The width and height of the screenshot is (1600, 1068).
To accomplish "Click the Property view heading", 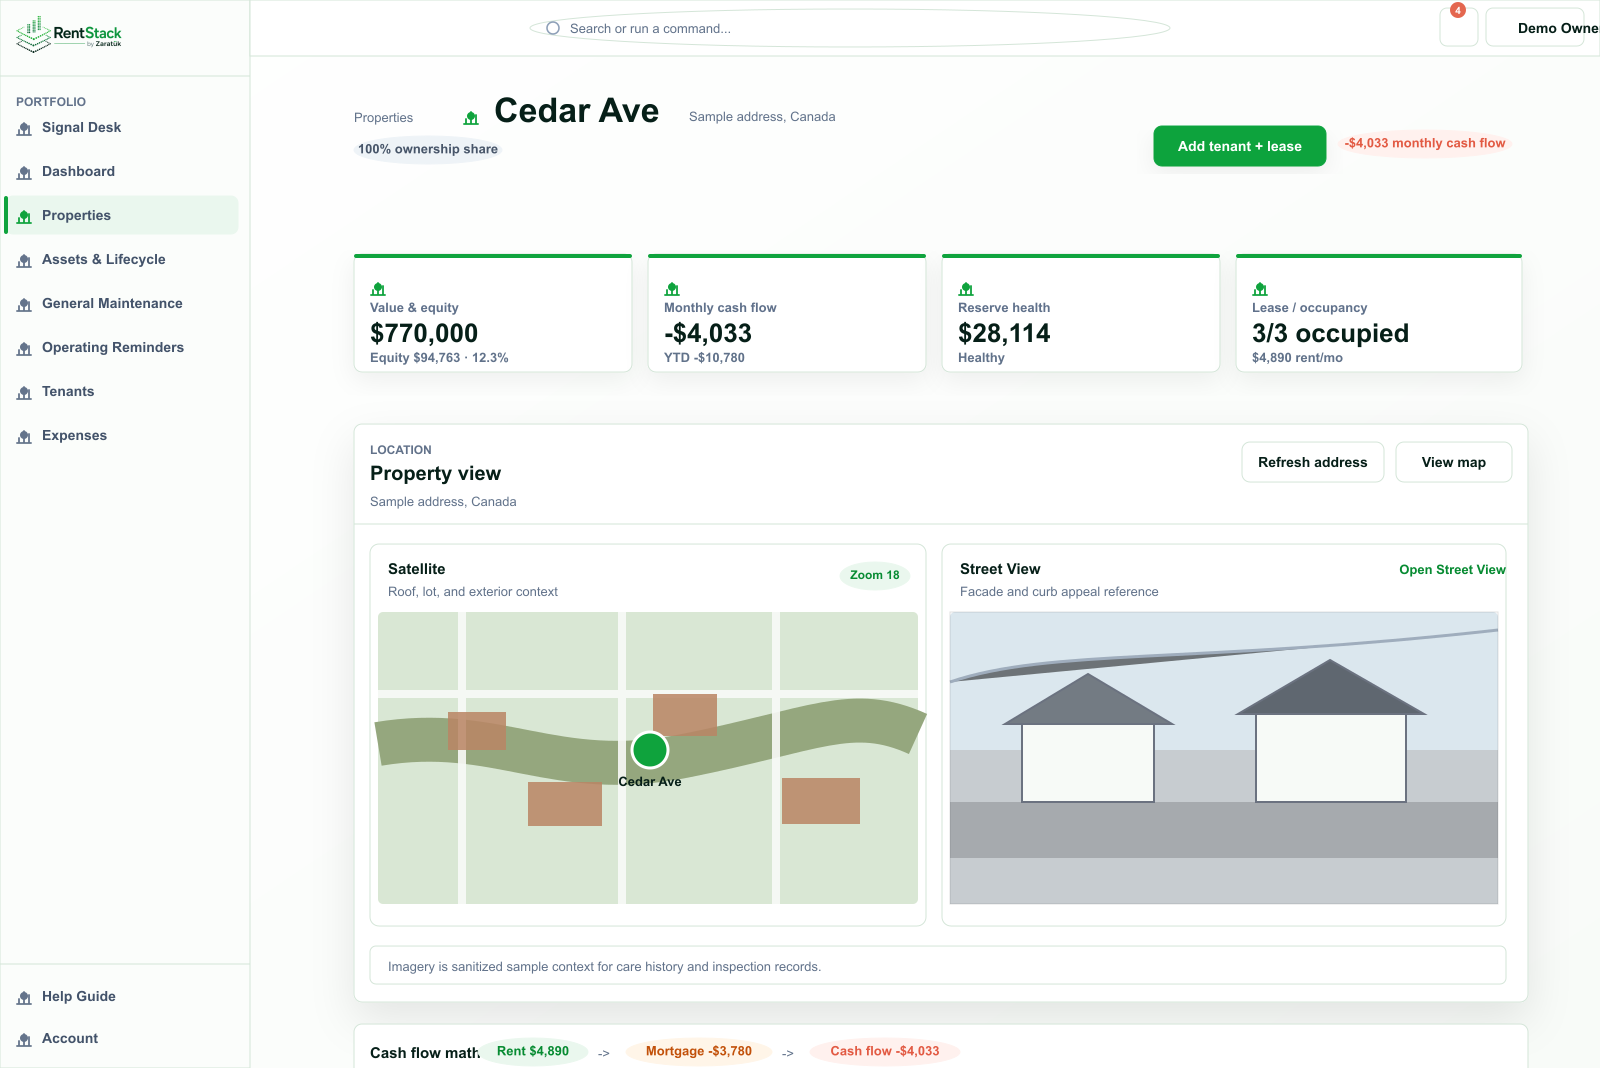I will 435,473.
